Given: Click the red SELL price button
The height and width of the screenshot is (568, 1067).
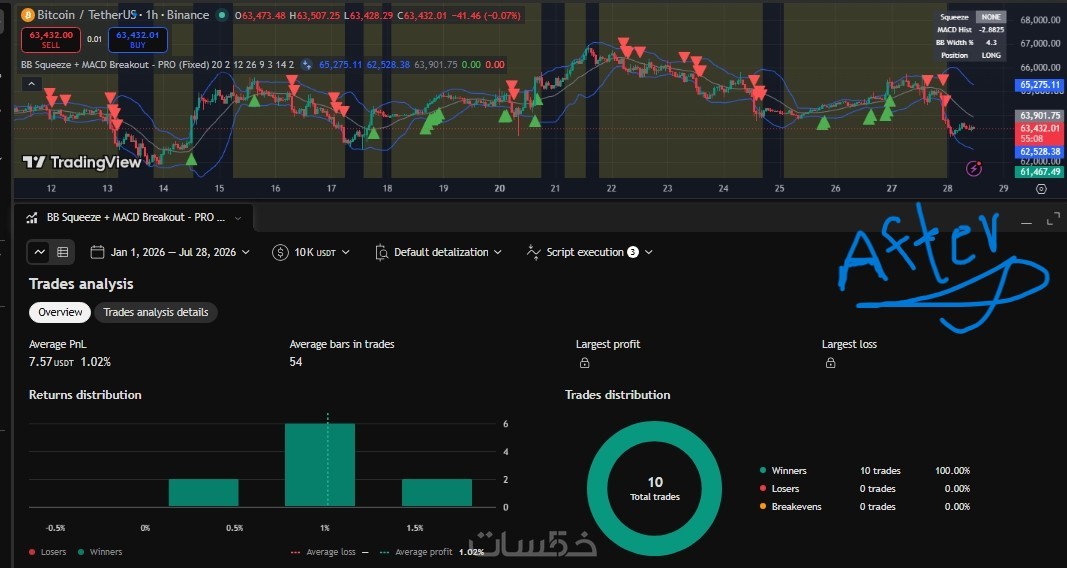Looking at the screenshot, I should [50, 40].
